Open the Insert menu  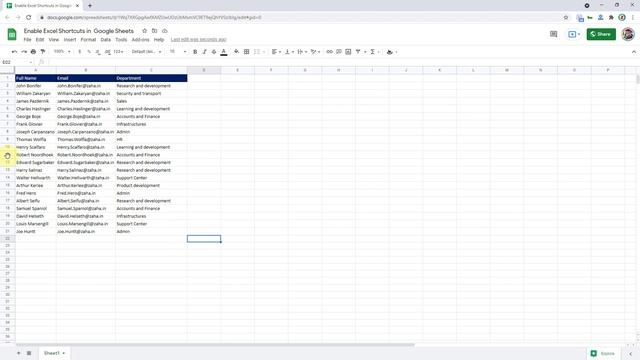[70, 40]
